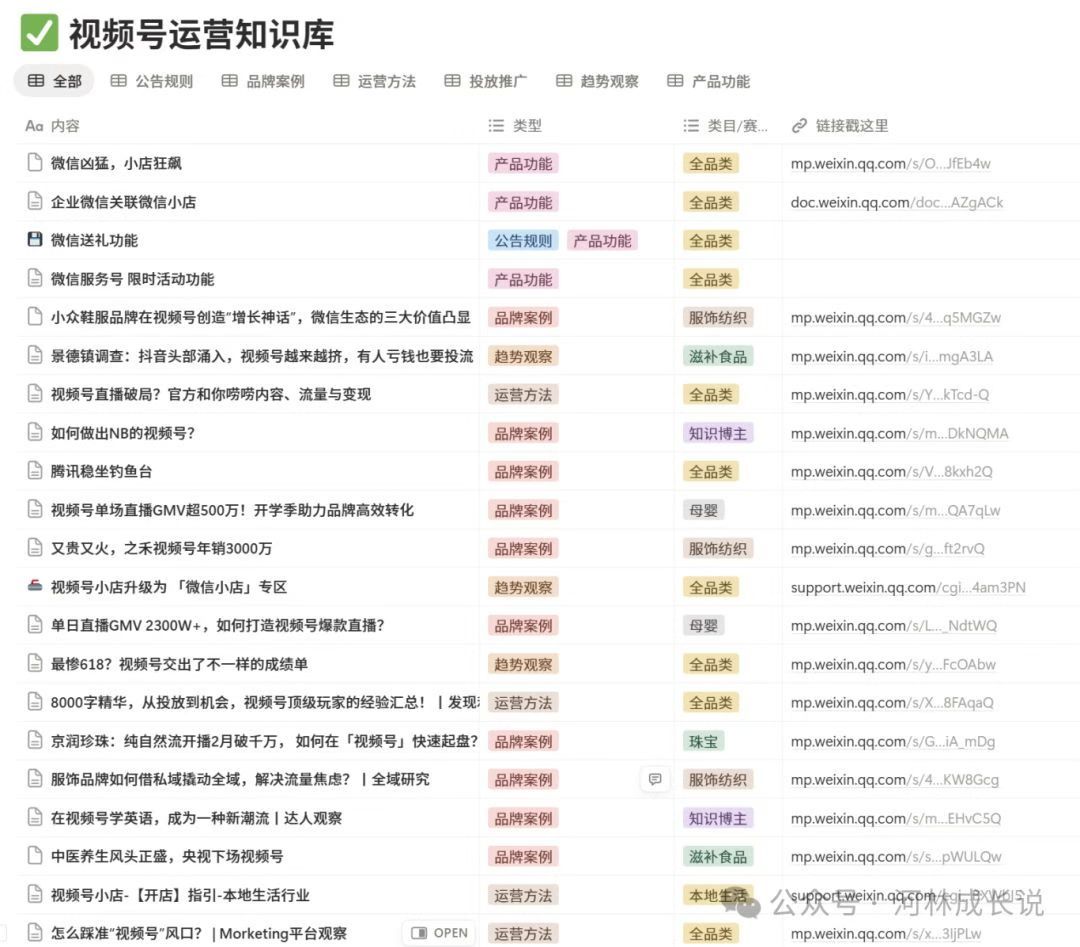
Task: Open link mp.weixin.qq.com/s/O...JfEb4w
Action: coord(891,163)
